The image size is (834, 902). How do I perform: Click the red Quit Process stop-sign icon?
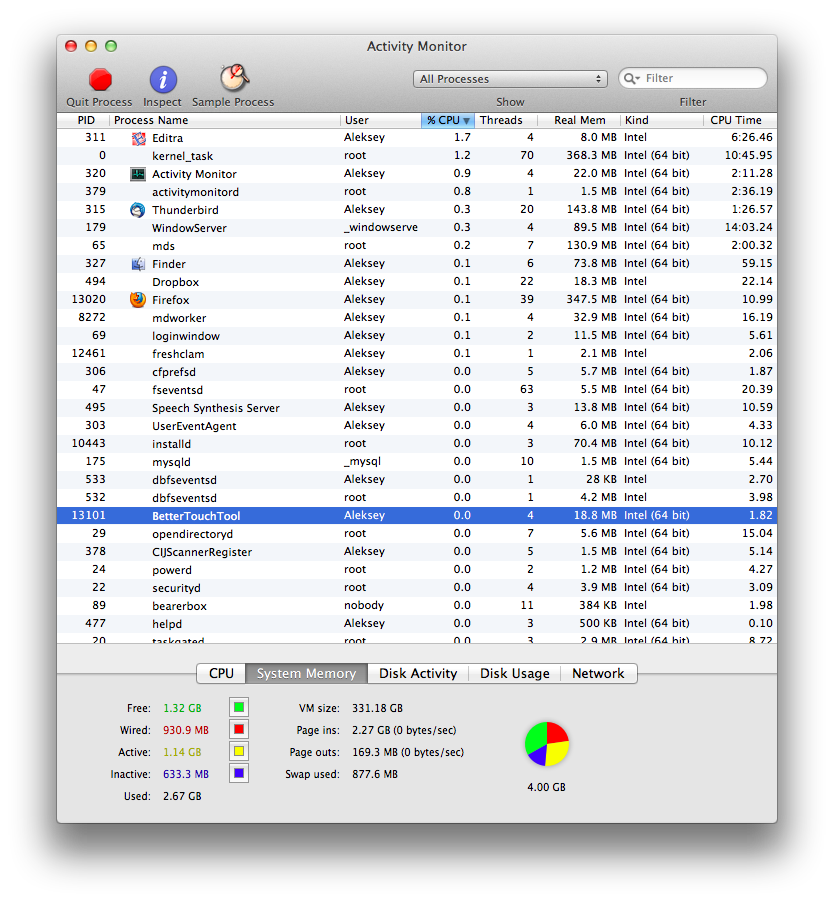tap(100, 80)
